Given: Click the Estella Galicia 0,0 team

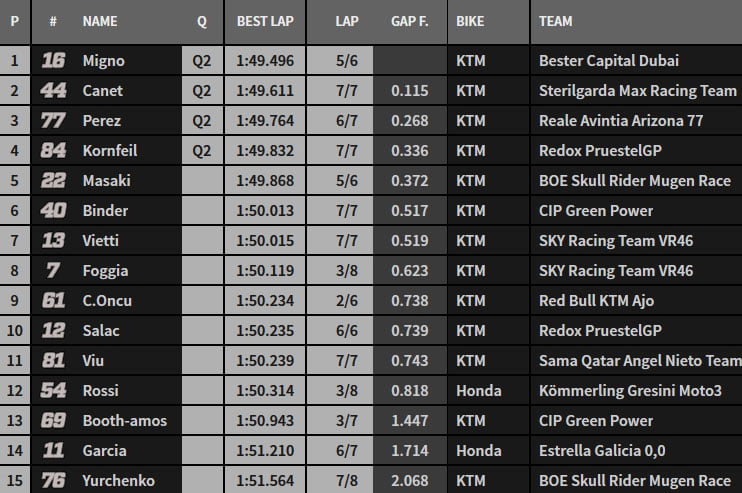Looking at the screenshot, I should [x=602, y=451].
